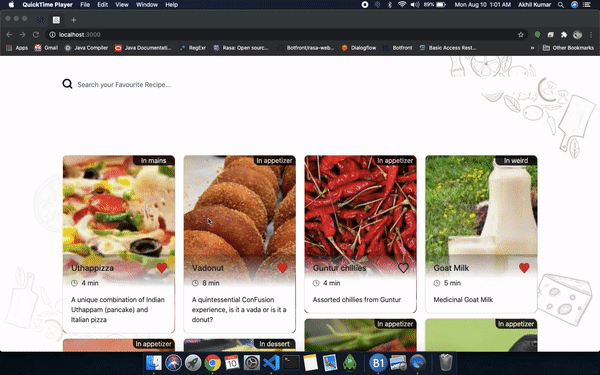Favourite Guntur chillies with the empty heart
The width and height of the screenshot is (600, 375).
[x=403, y=268]
